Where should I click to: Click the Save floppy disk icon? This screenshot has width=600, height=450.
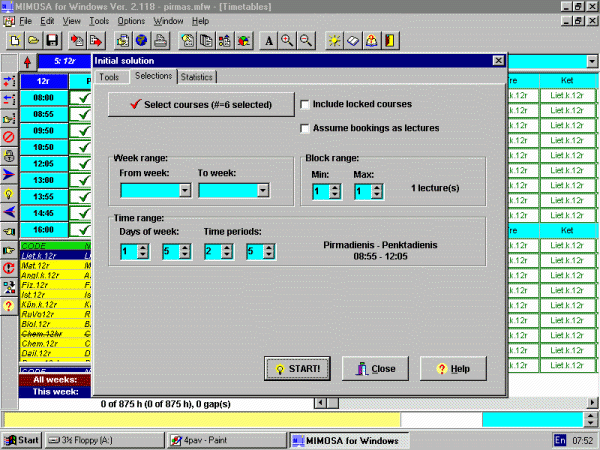click(51, 41)
